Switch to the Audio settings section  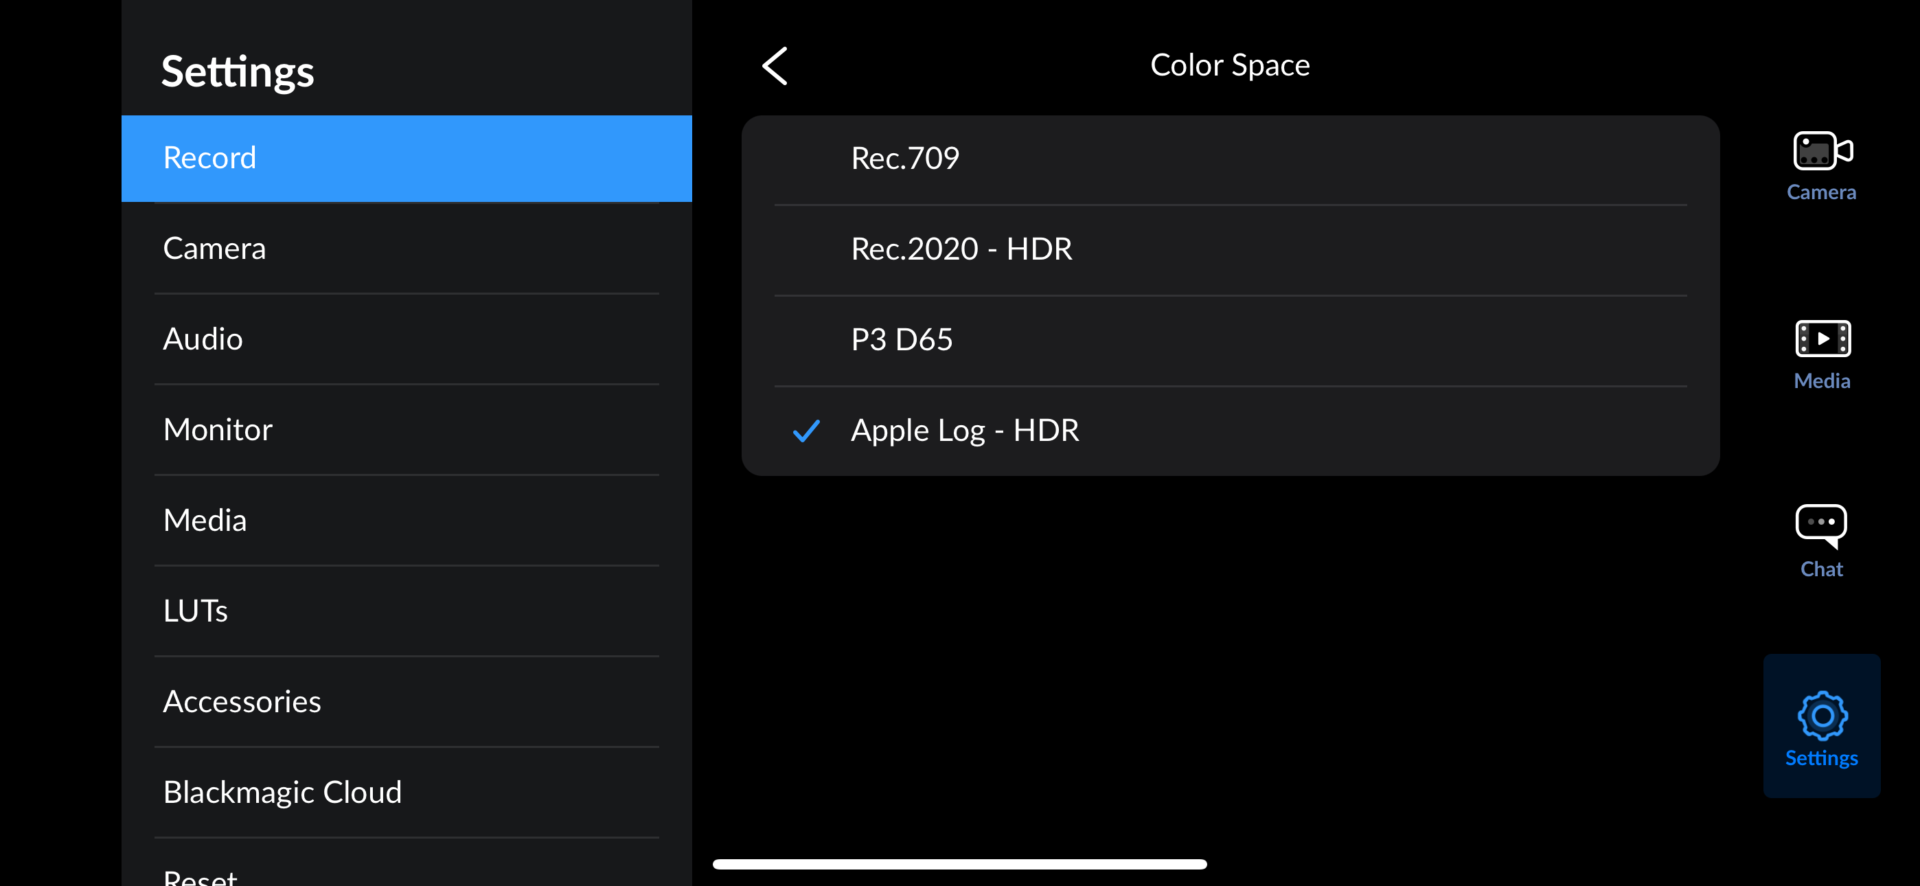(406, 339)
